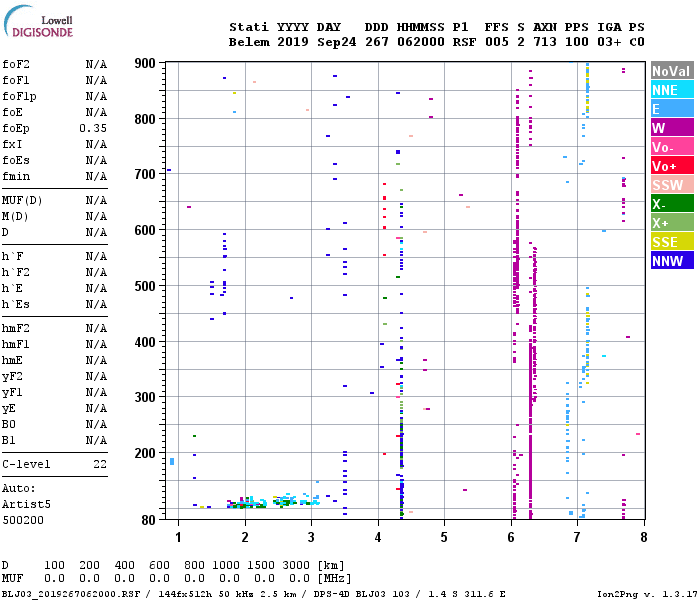Viewport: 700px width, 600px height.
Task: Click the BLJ03_2019267062000.RSF file name
Action: pos(71,594)
